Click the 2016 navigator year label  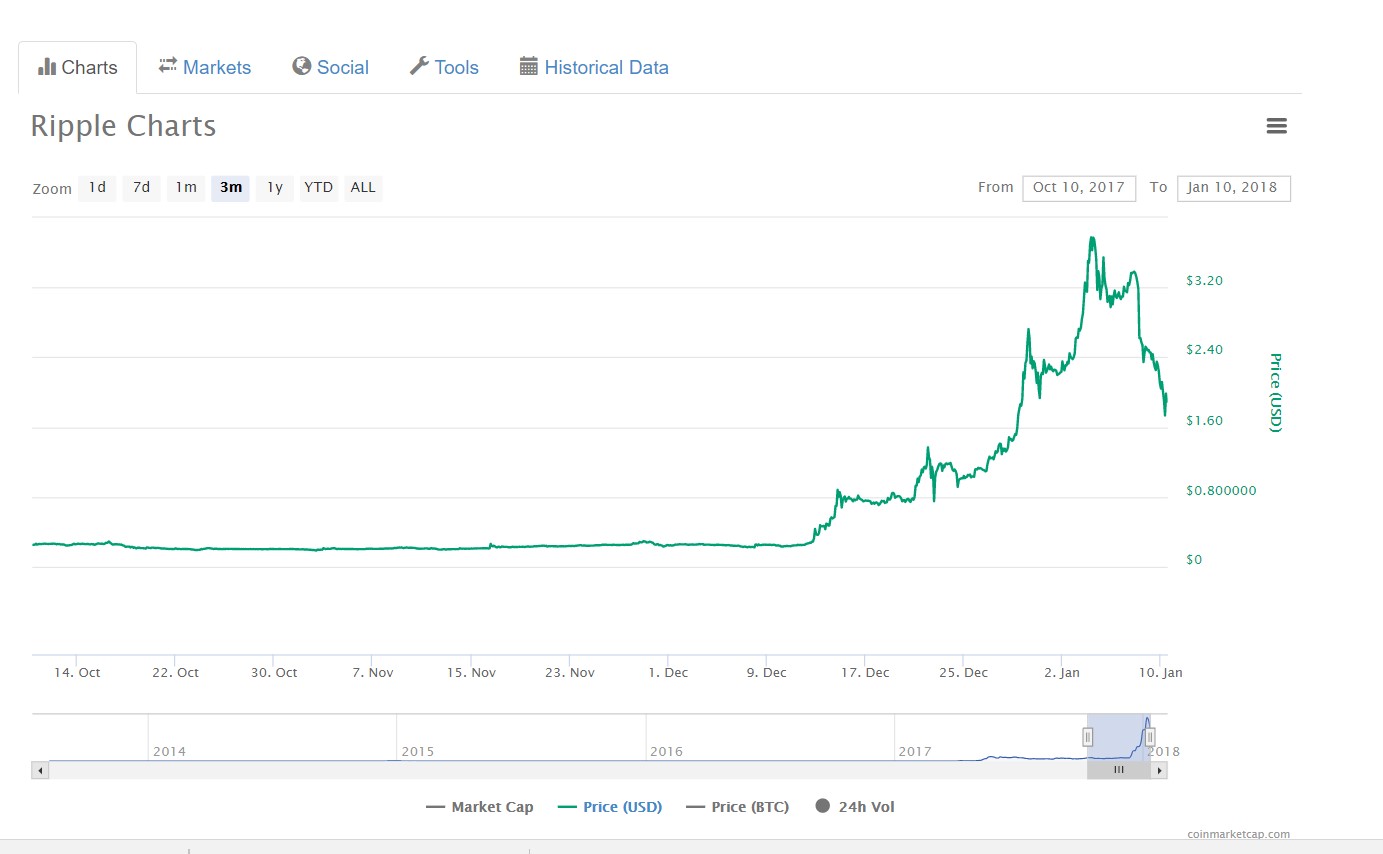click(x=666, y=751)
